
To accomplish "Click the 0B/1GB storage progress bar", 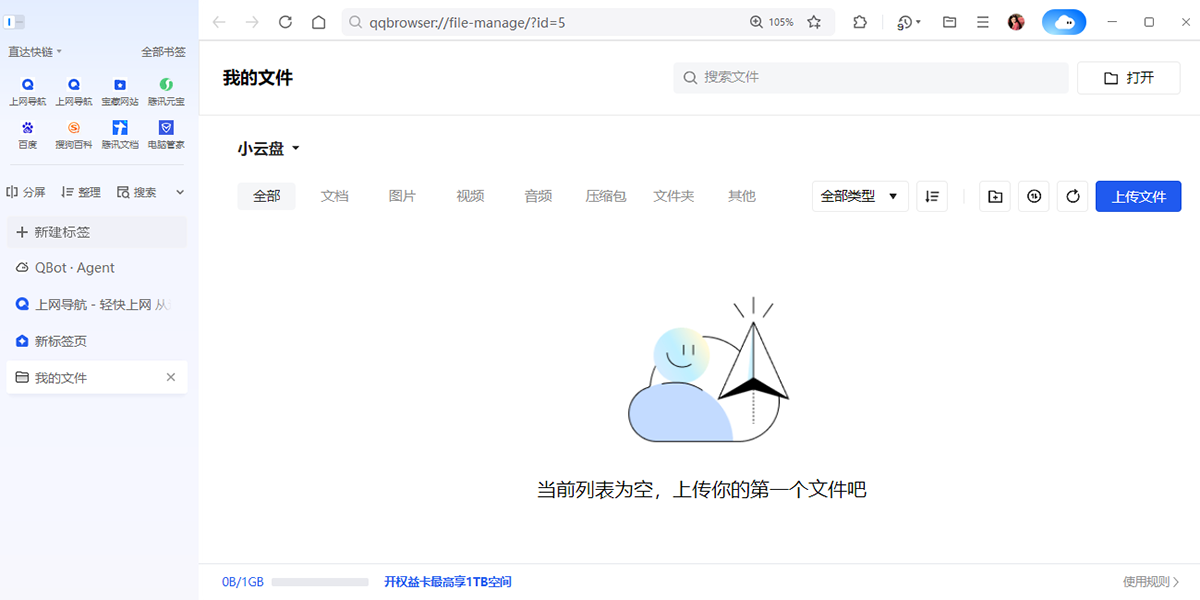I will (320, 582).
